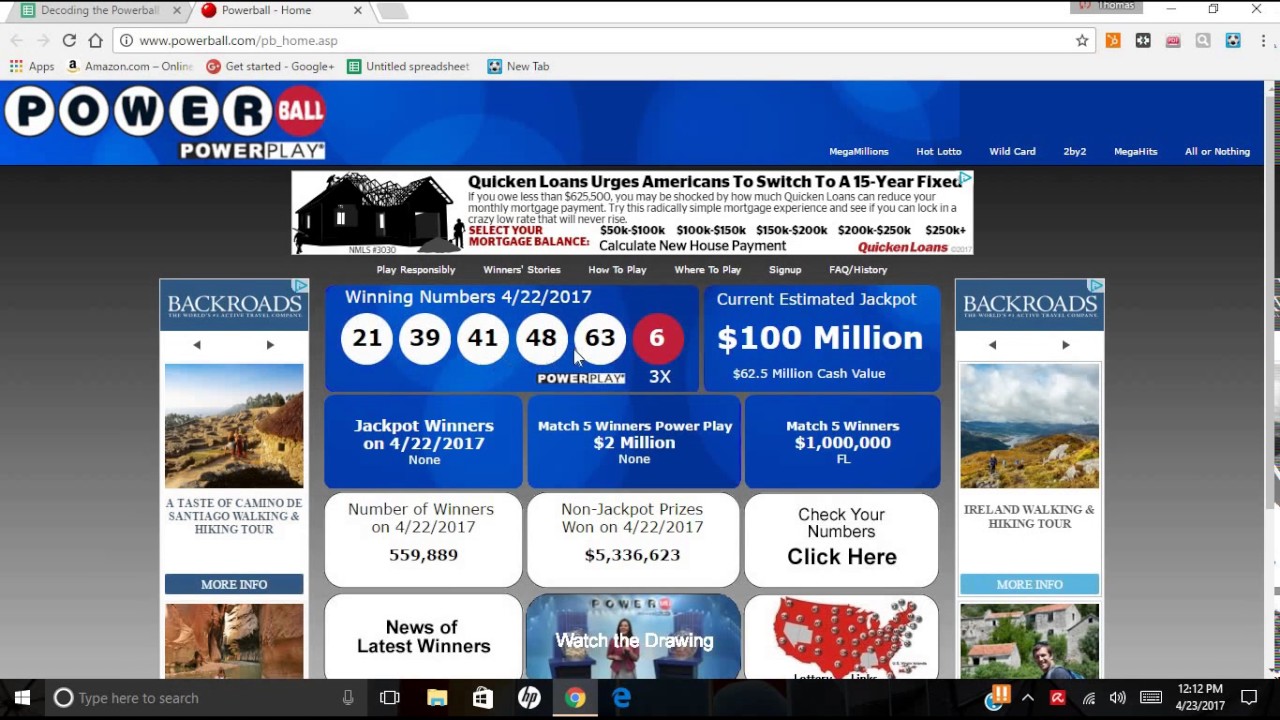Open the FAQ/History link
Screen dimensions: 1280x720
coord(858,270)
